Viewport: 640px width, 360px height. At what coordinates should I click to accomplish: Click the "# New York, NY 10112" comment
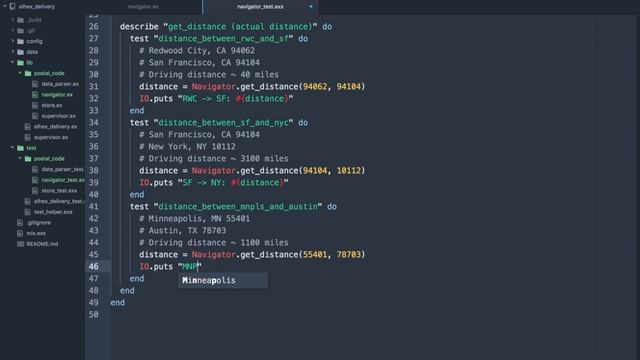(x=187, y=147)
